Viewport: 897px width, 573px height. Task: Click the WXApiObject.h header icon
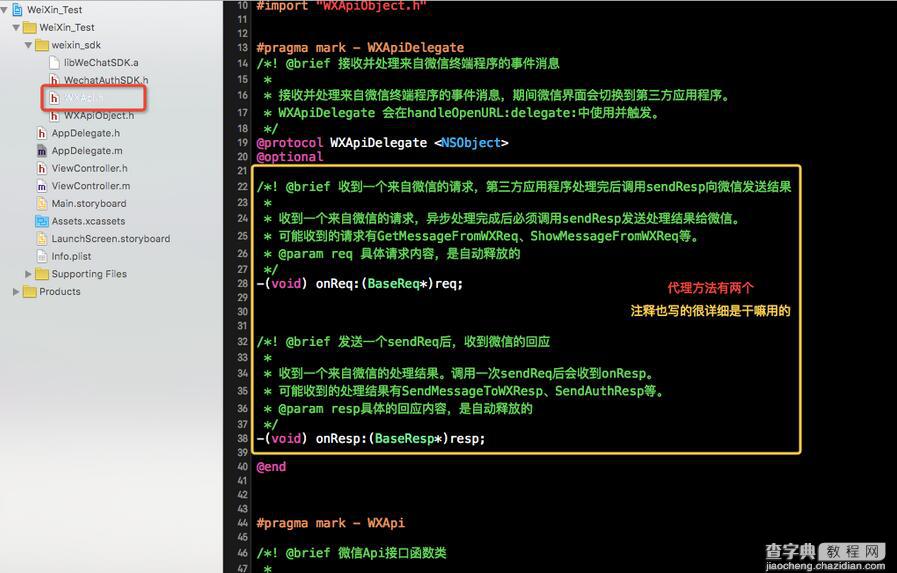pos(54,116)
